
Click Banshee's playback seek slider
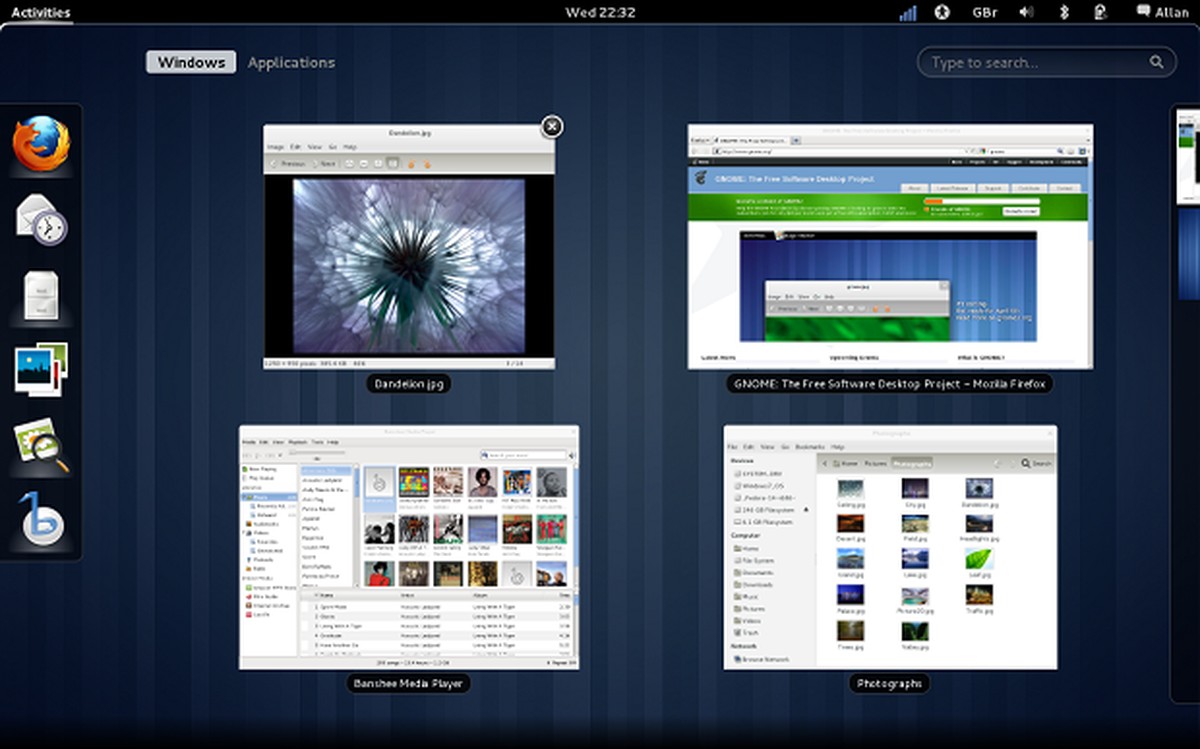coord(317,452)
